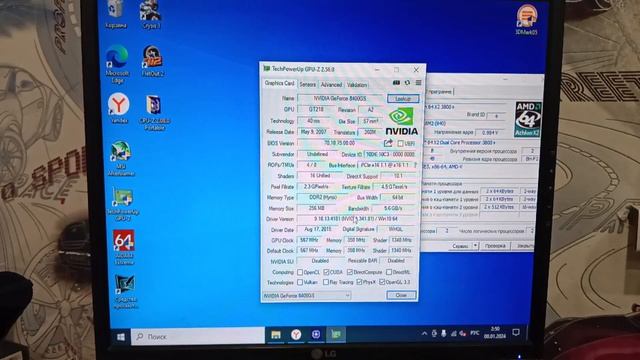Toggle the OpenCL checkbox

click(x=300, y=272)
